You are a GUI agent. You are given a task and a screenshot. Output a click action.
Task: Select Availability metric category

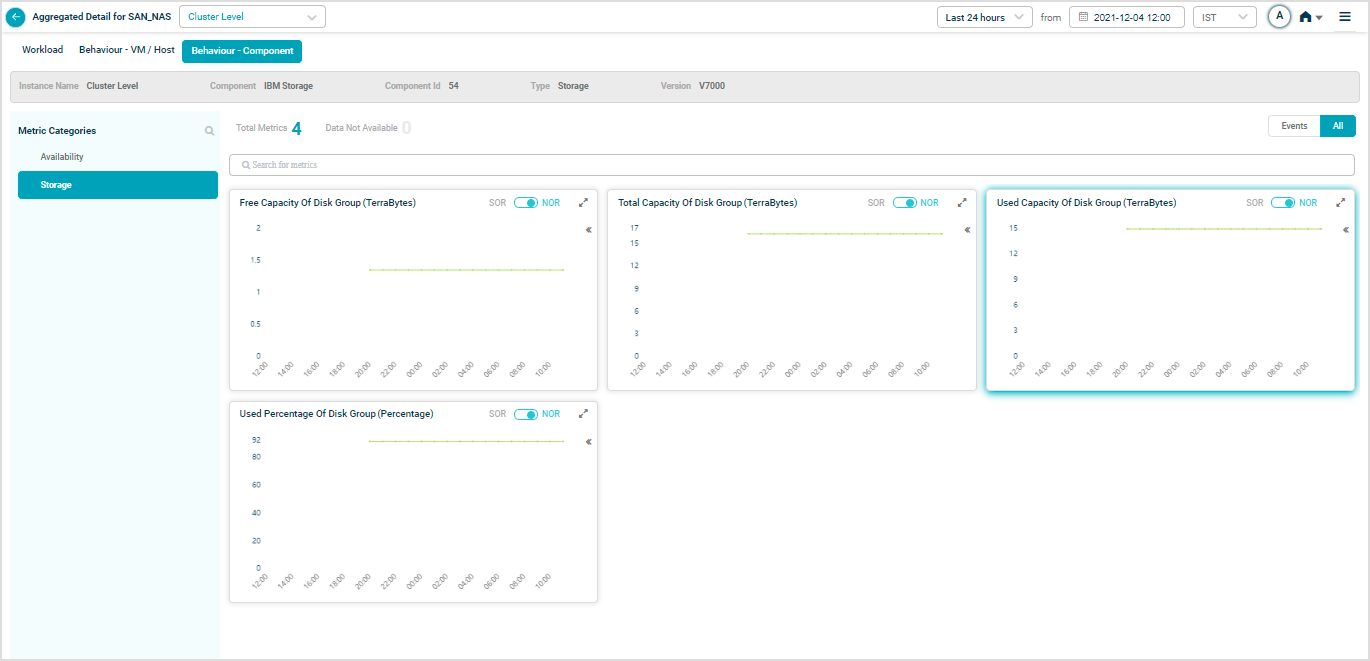pyautogui.click(x=62, y=157)
